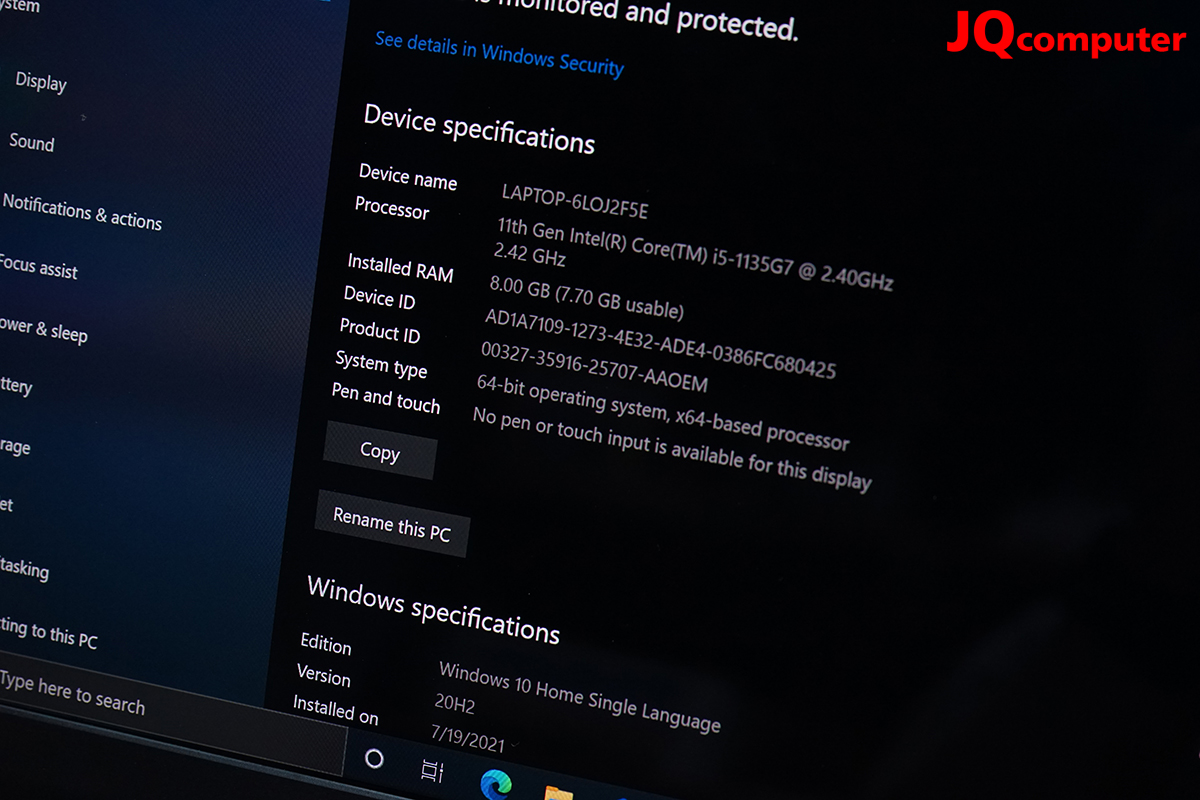This screenshot has height=800, width=1200.
Task: Click the Product ID label
Action: click(380, 330)
